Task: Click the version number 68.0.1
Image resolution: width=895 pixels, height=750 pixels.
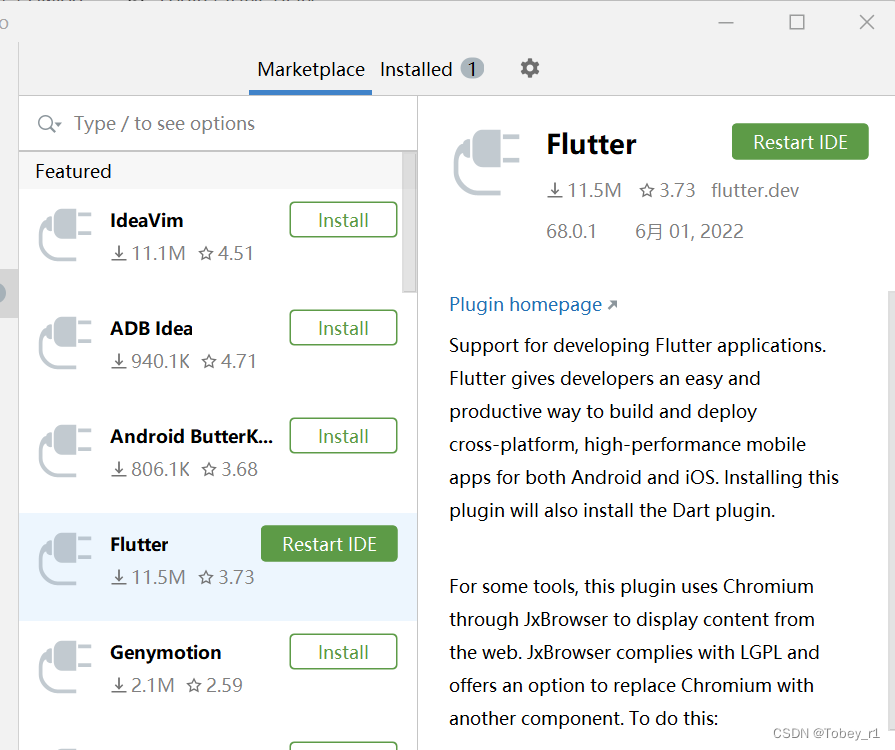Action: [x=571, y=231]
